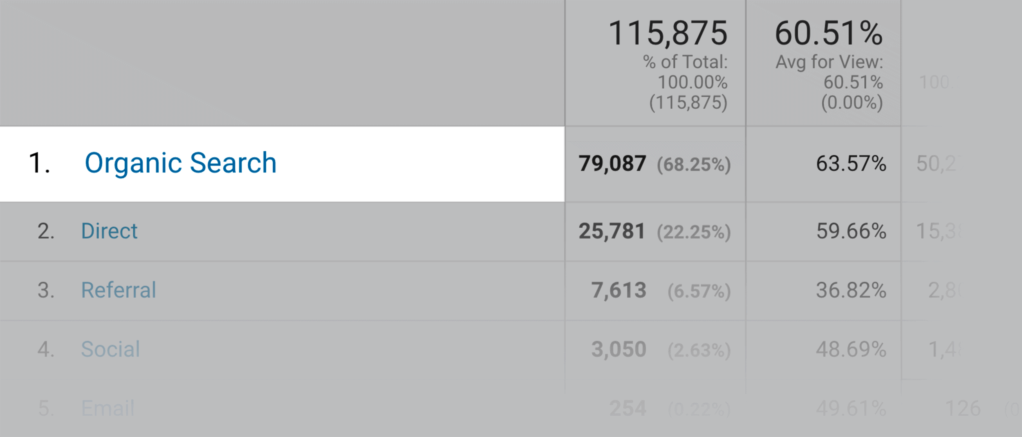The width and height of the screenshot is (1022, 437).
Task: Click the 22.25% share for Direct
Action: 693,232
